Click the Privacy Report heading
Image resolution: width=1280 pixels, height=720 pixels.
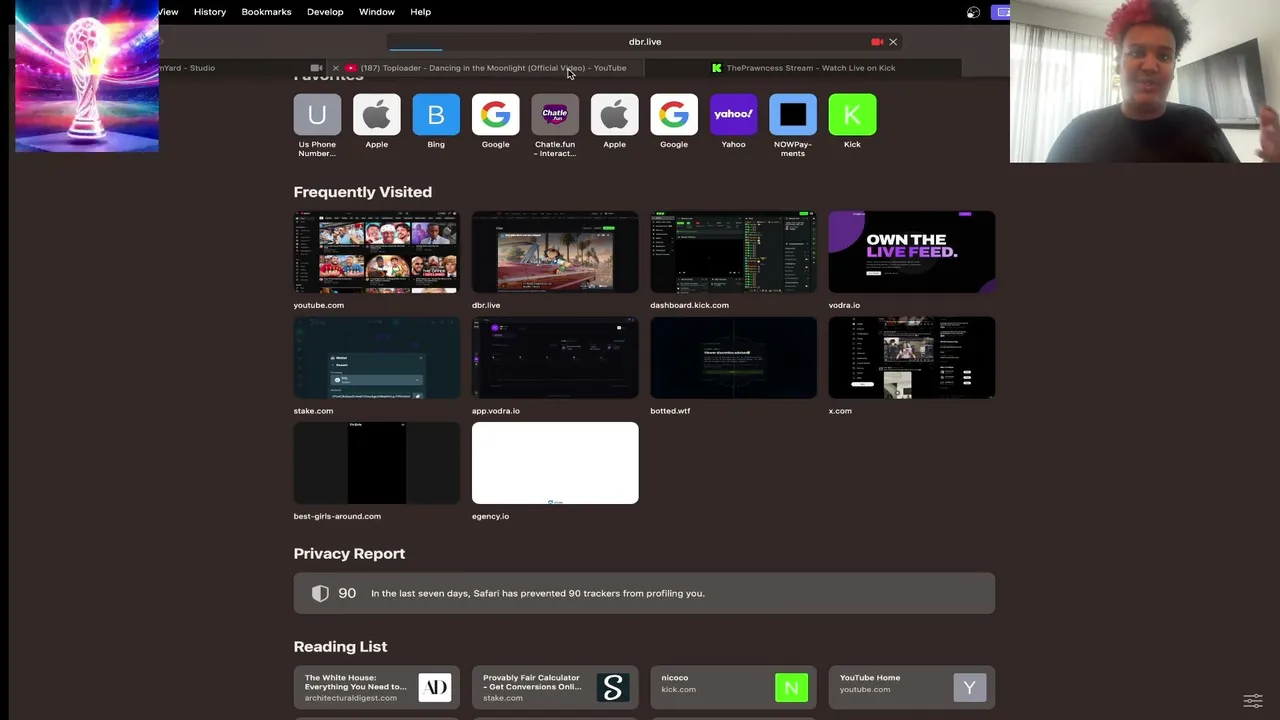pos(349,554)
